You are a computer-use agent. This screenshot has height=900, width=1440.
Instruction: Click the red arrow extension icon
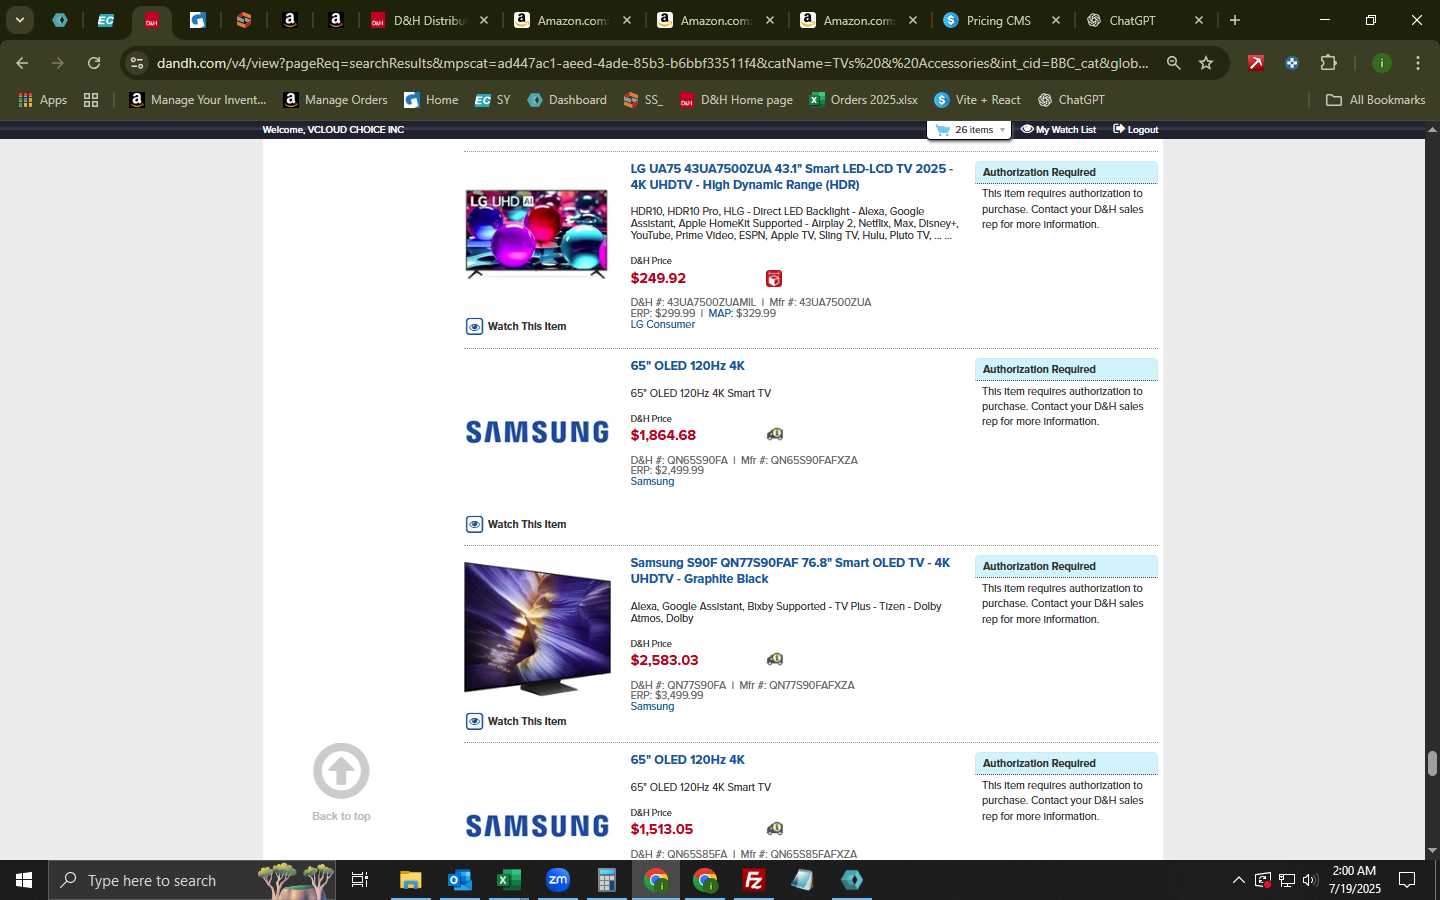[1255, 63]
